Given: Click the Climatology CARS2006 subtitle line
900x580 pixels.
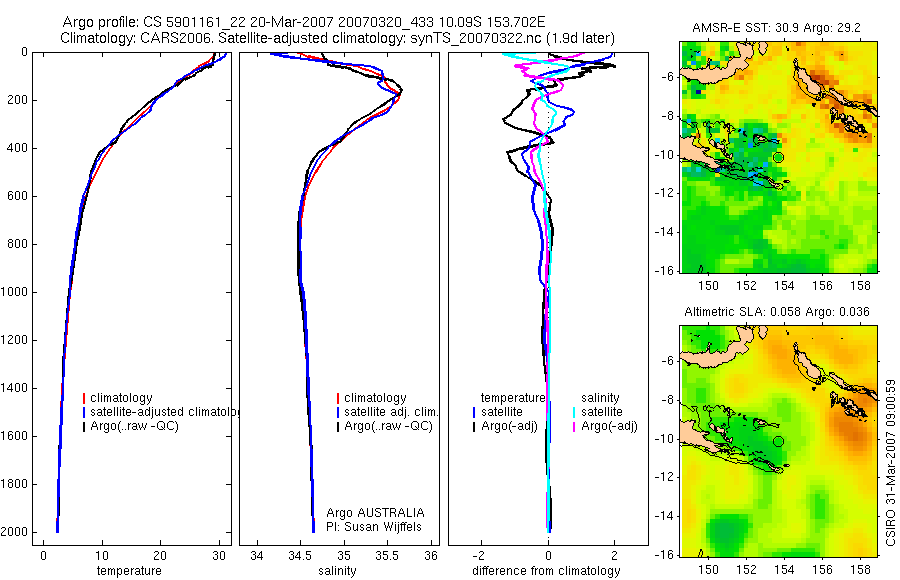Looking at the screenshot, I should tap(337, 38).
